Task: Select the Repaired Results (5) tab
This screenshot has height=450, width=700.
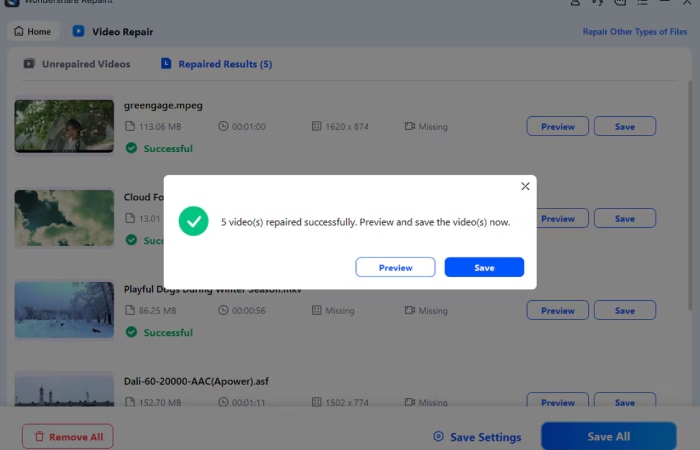Action: click(217, 64)
